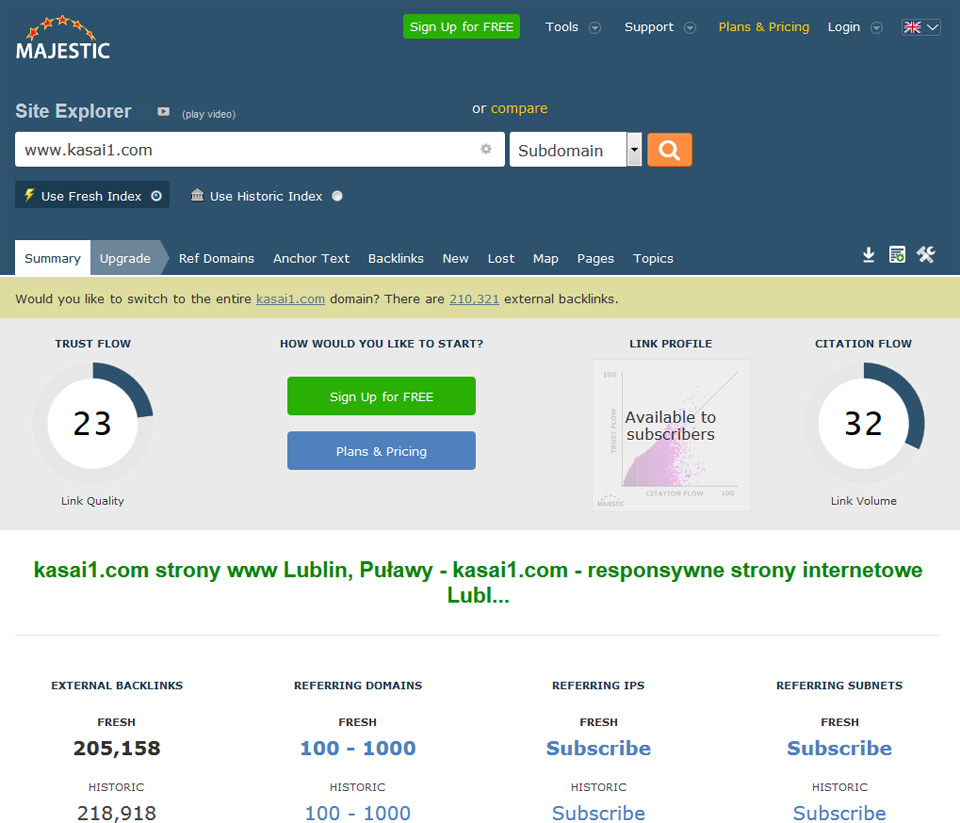Open the Upgrade tab

(x=125, y=258)
